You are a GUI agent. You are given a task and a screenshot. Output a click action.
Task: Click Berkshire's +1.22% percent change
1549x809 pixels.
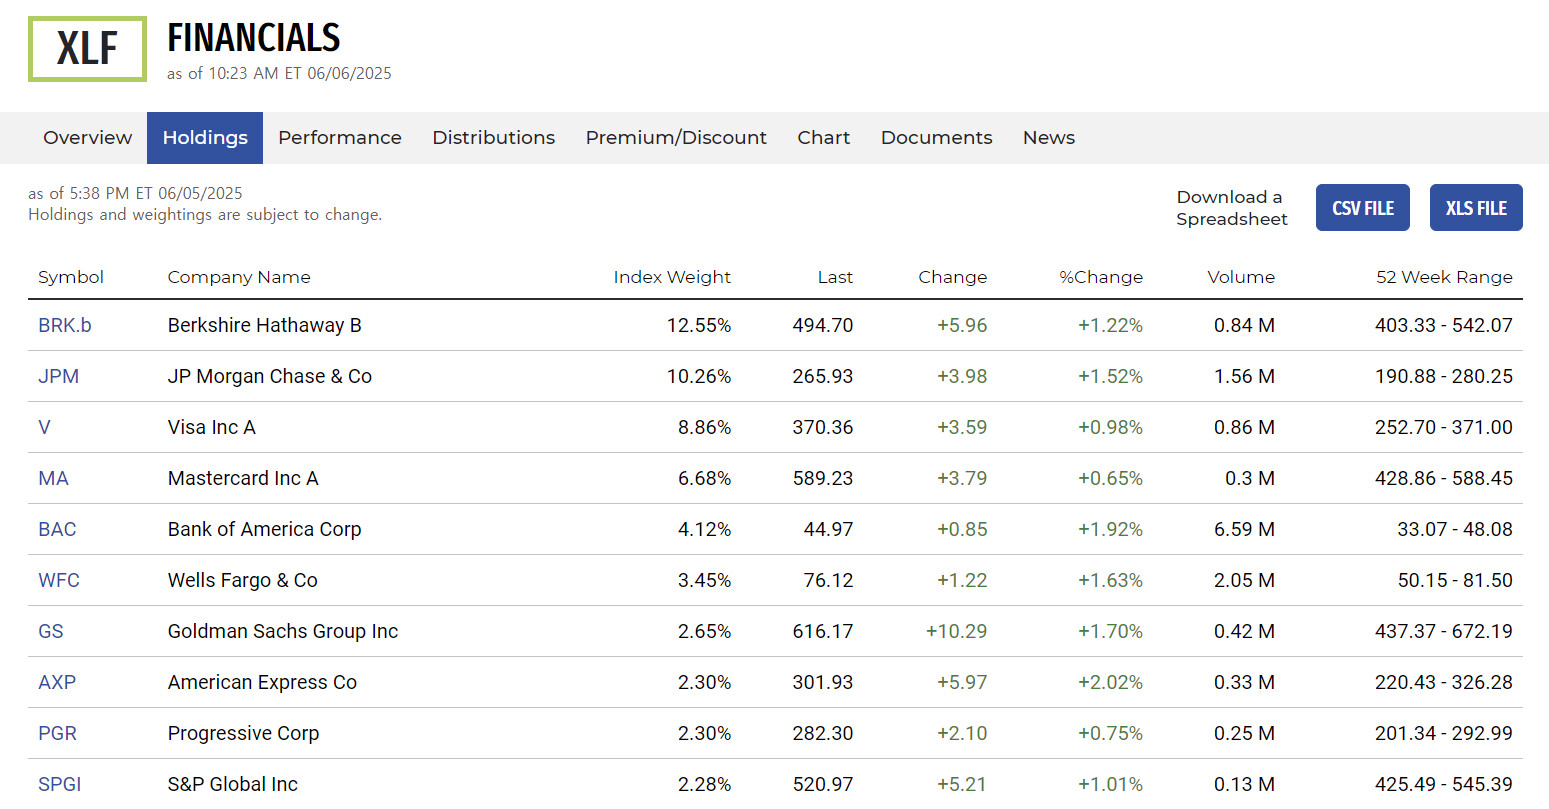[1110, 326]
